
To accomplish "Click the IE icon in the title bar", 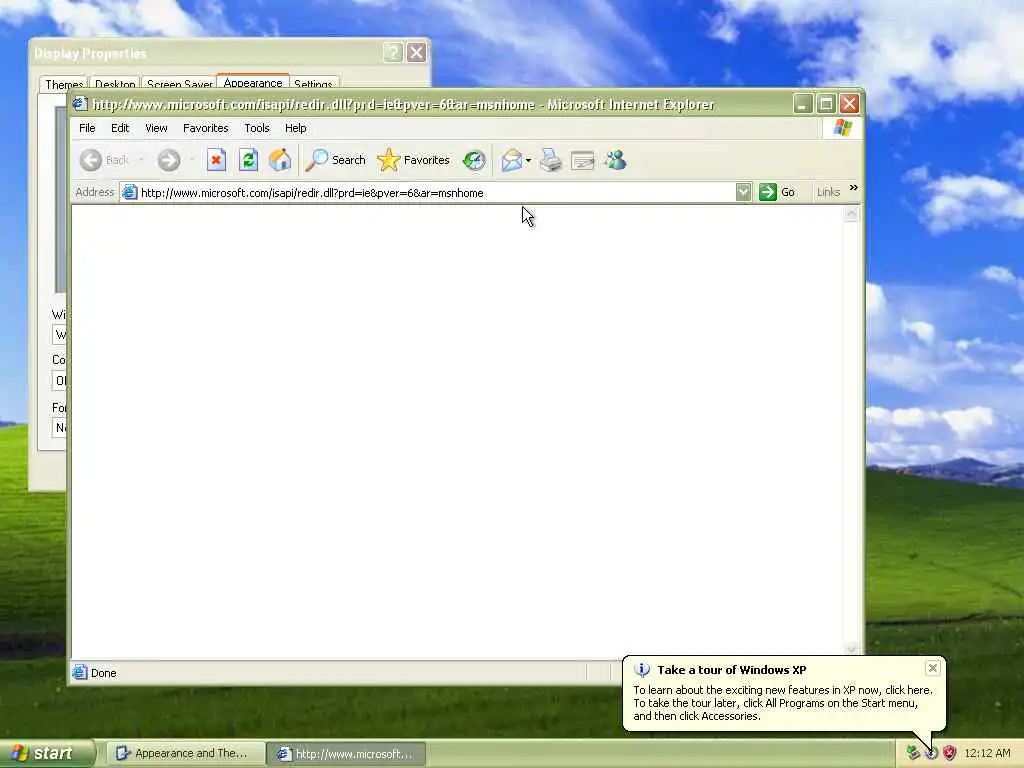I will pyautogui.click(x=80, y=104).
